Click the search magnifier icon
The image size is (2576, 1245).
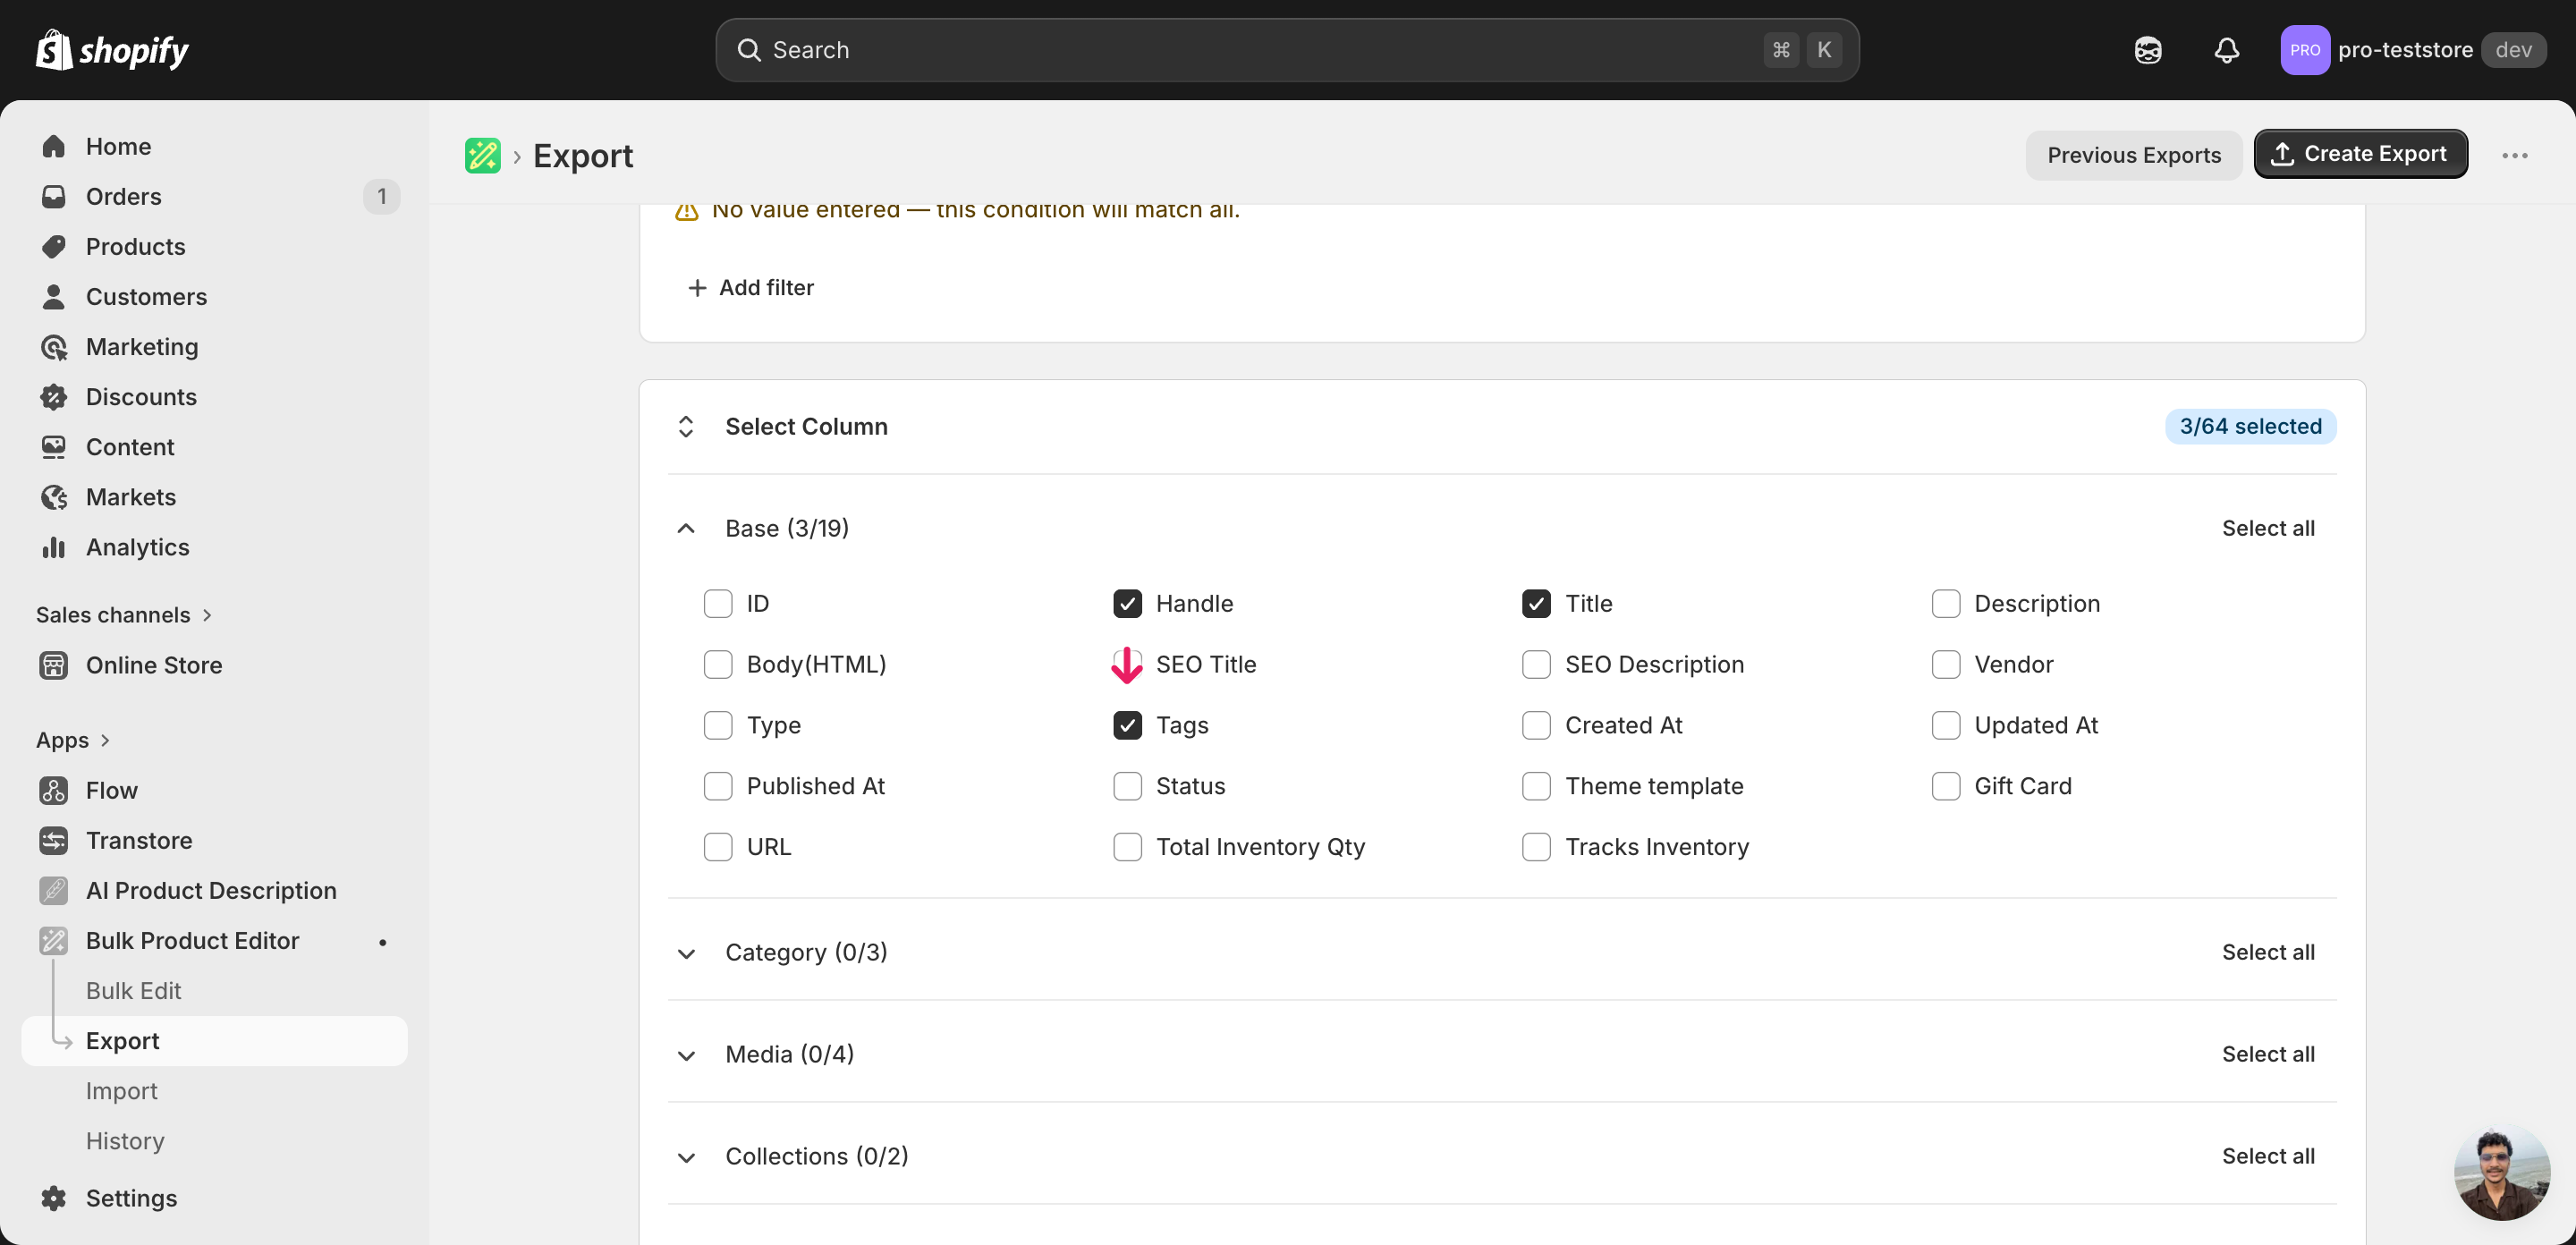749,50
